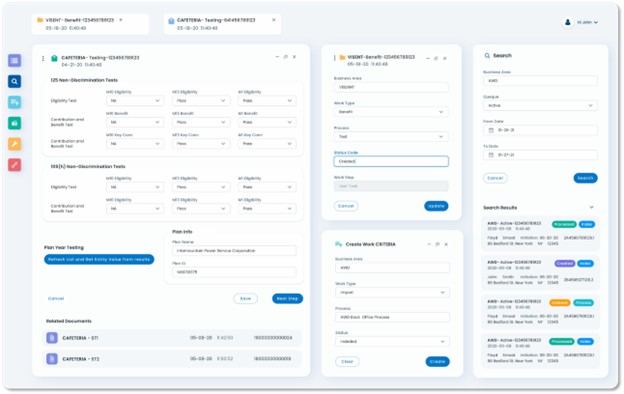This screenshot has width=624, height=394.
Task: Open Status dropdown in Create Work CRITERIA
Action: coord(392,341)
